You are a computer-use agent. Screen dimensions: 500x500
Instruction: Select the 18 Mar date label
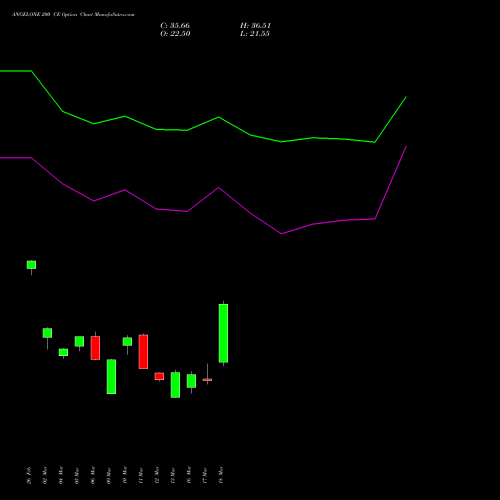(x=221, y=475)
